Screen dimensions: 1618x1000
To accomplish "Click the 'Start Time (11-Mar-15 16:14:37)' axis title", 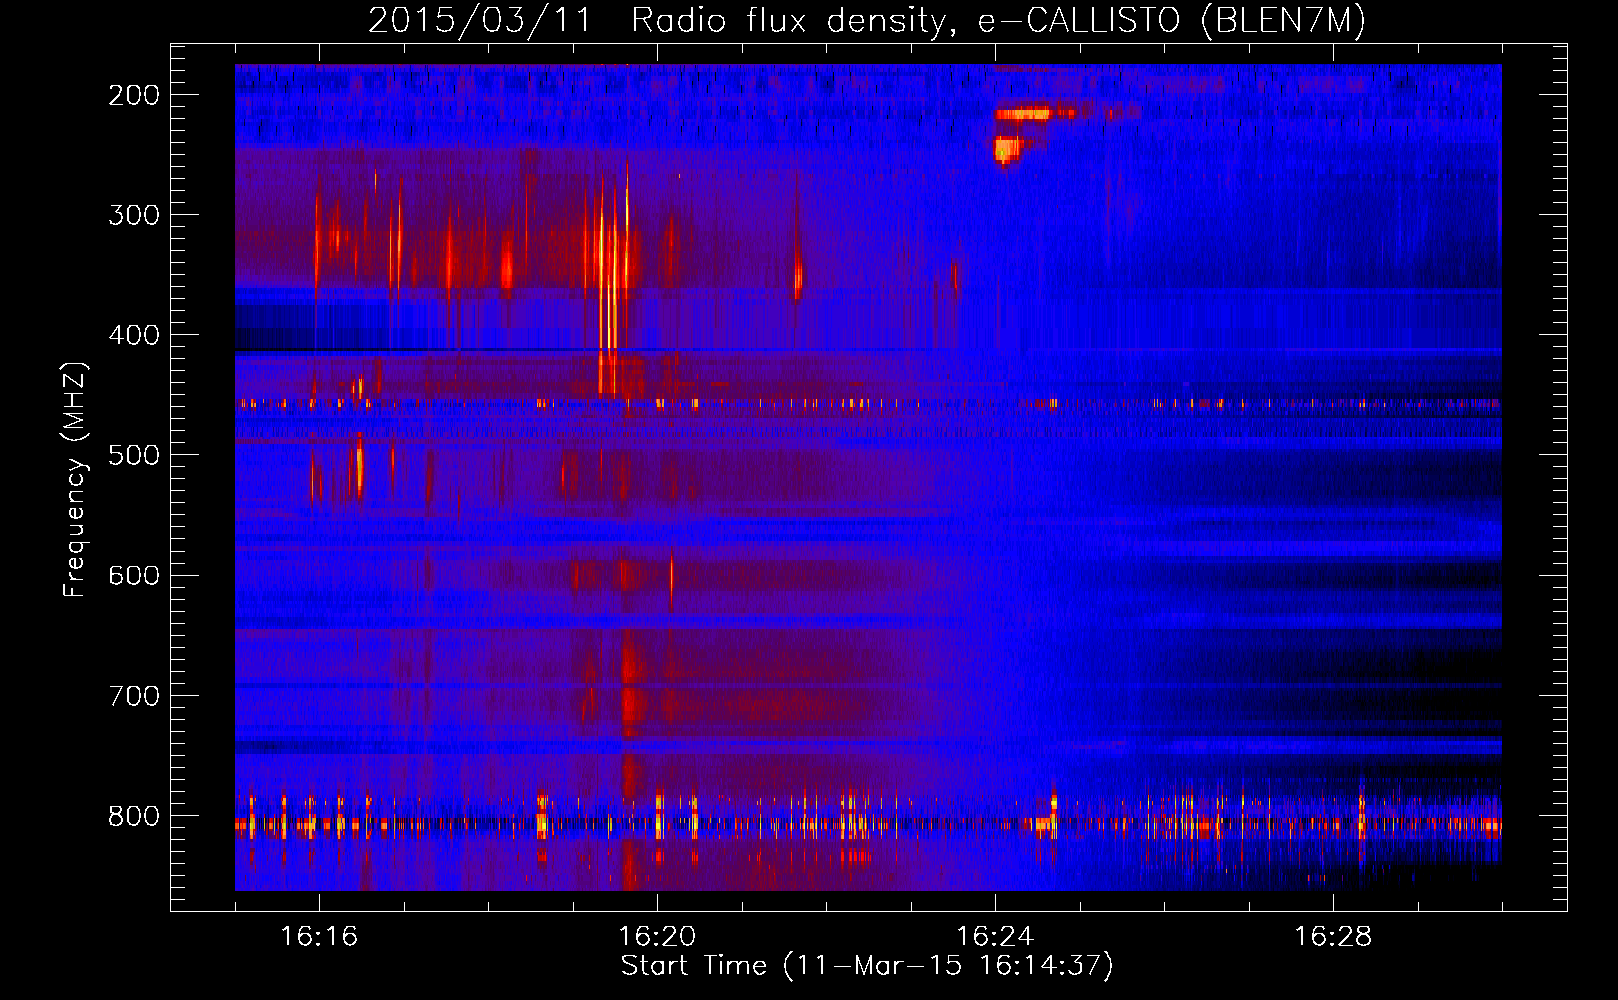I will pos(867,966).
